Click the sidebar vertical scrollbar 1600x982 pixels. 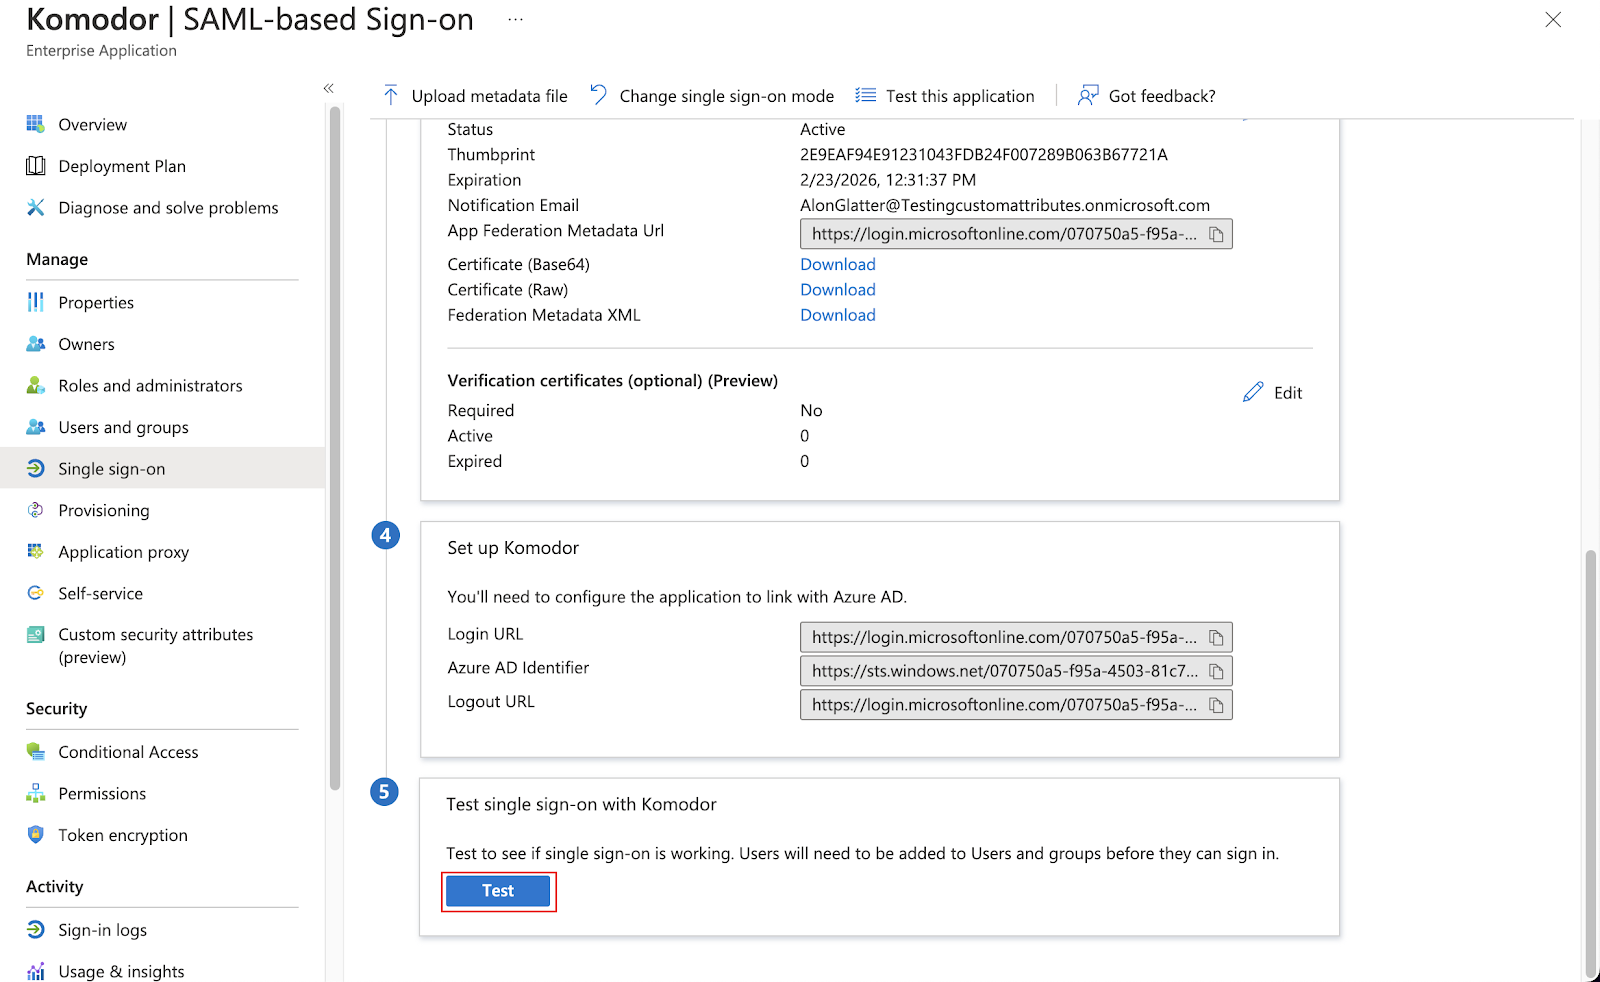point(335,448)
